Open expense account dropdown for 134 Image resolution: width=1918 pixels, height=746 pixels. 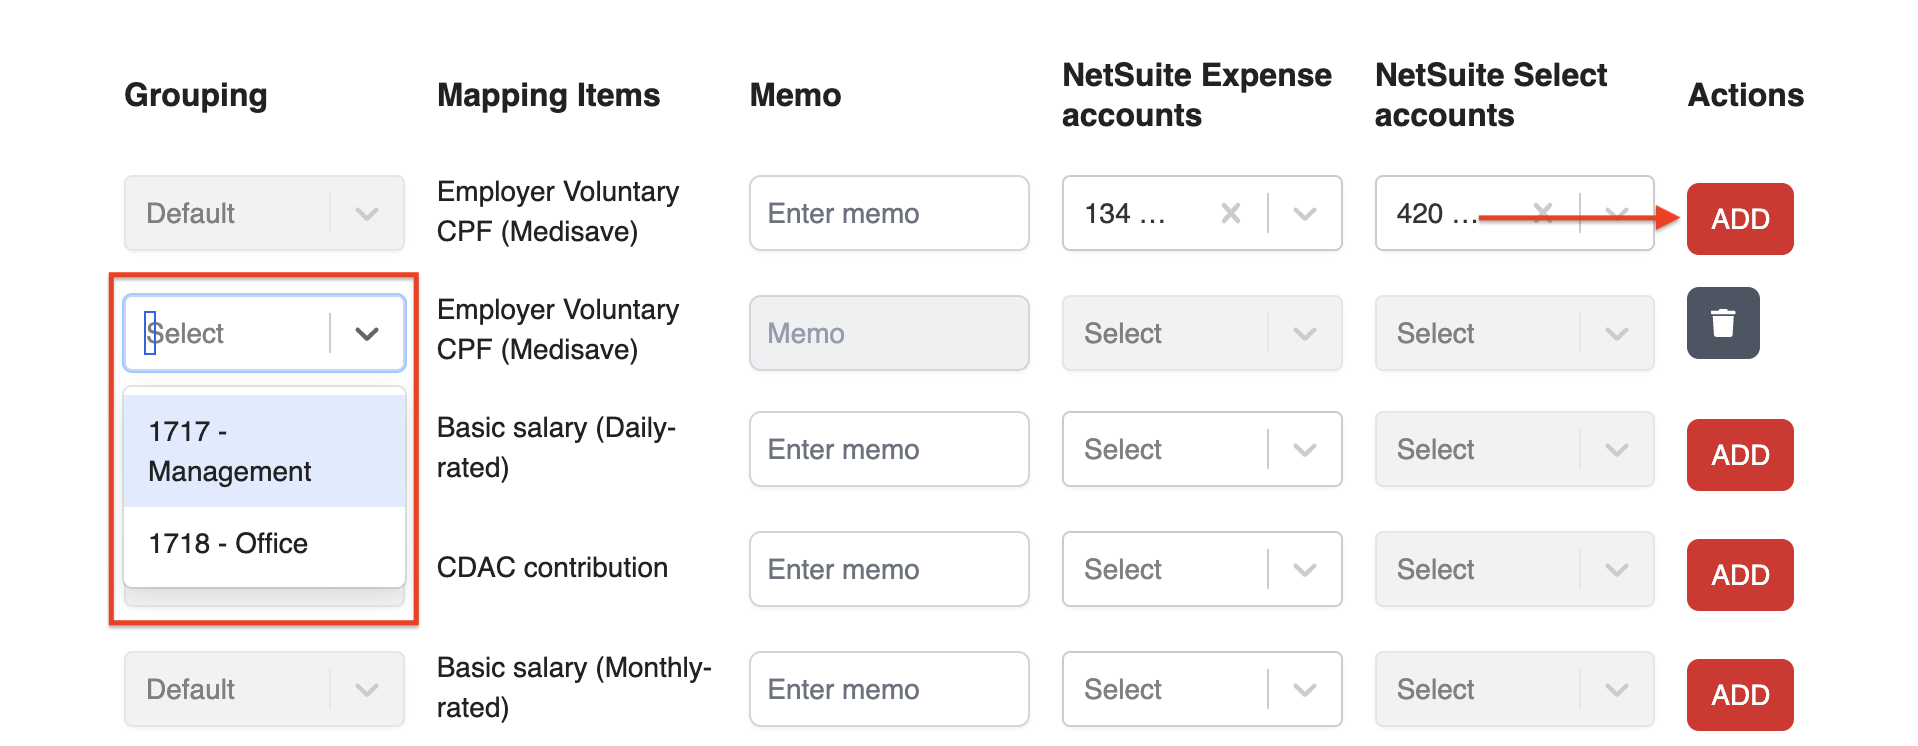[x=1304, y=213]
